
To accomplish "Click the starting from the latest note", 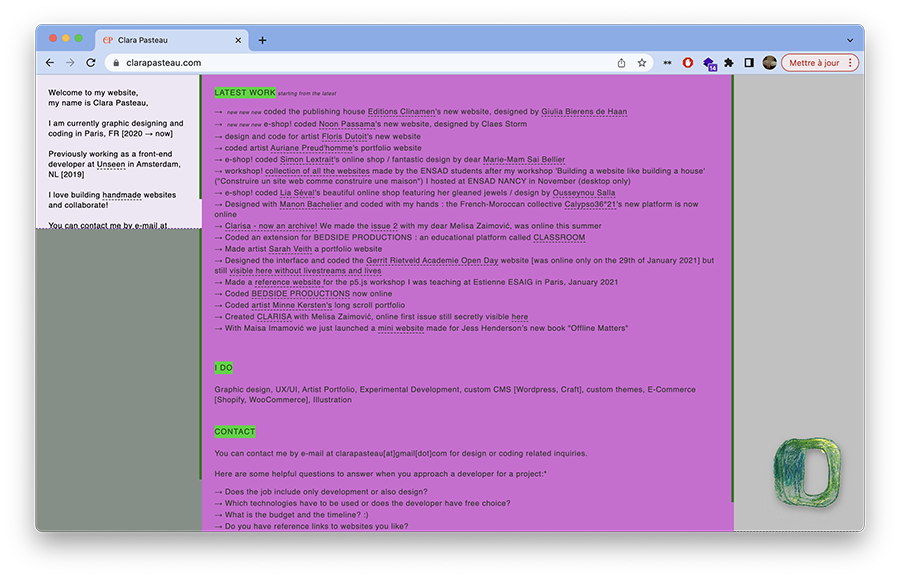I will (307, 94).
